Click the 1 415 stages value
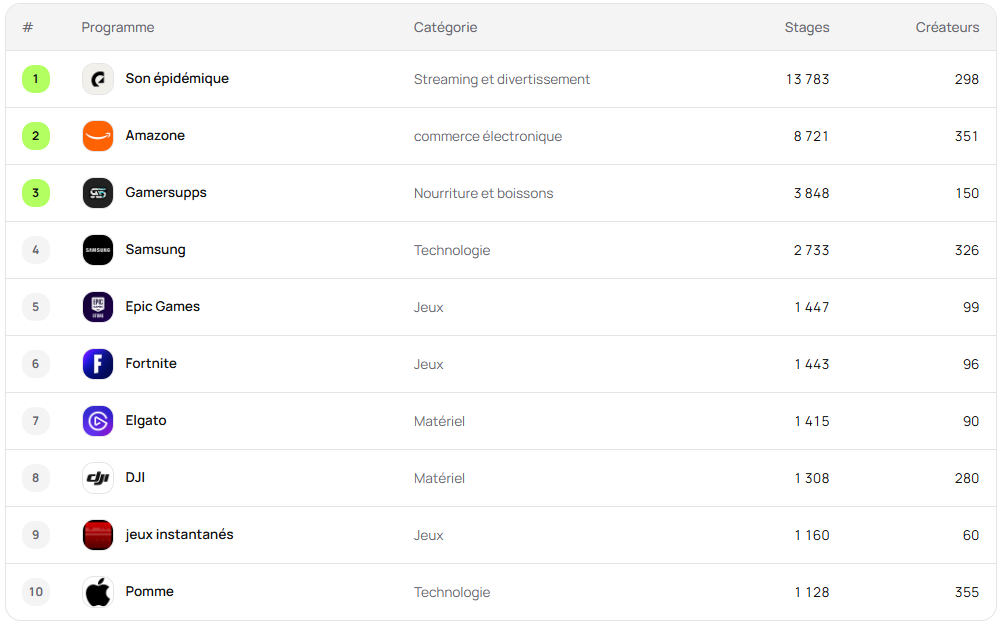Screen dimensions: 1003x625 pyautogui.click(x=812, y=421)
